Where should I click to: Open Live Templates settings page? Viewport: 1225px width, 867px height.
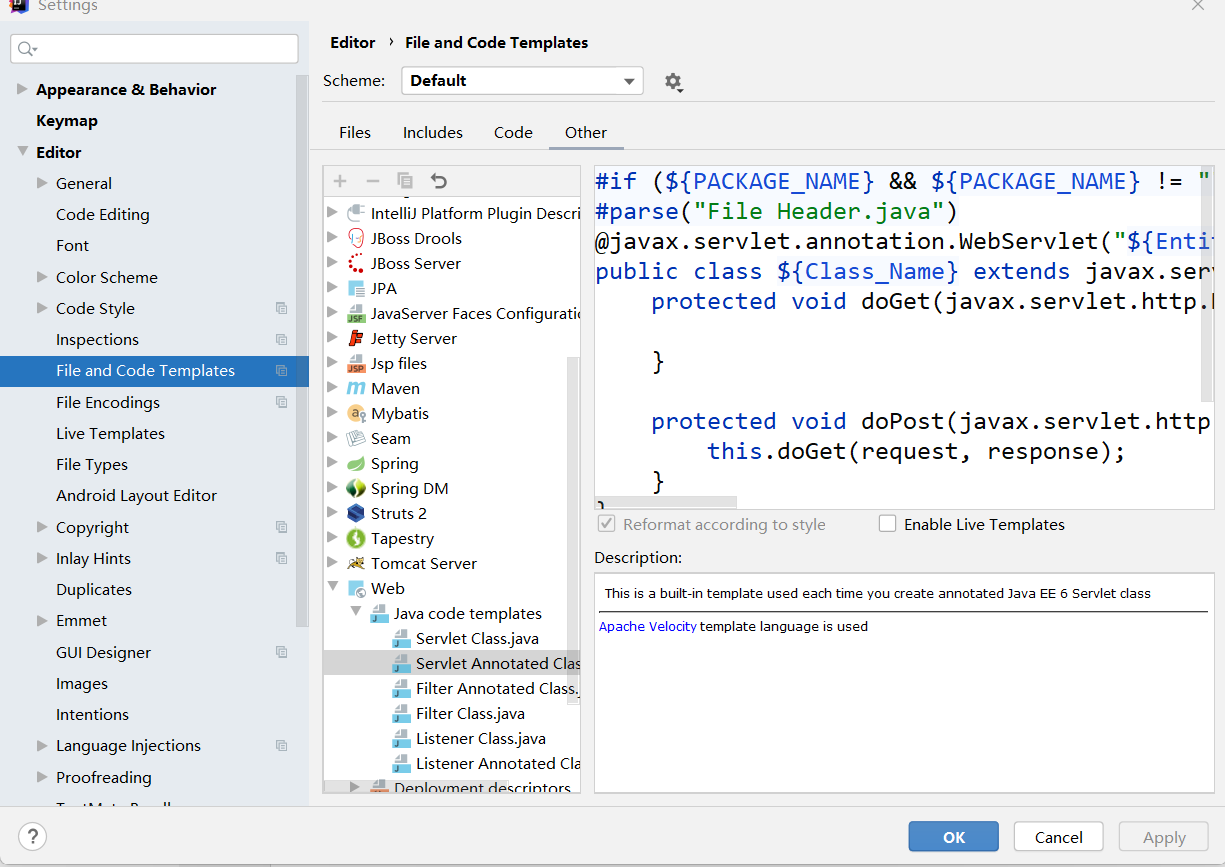(x=110, y=433)
